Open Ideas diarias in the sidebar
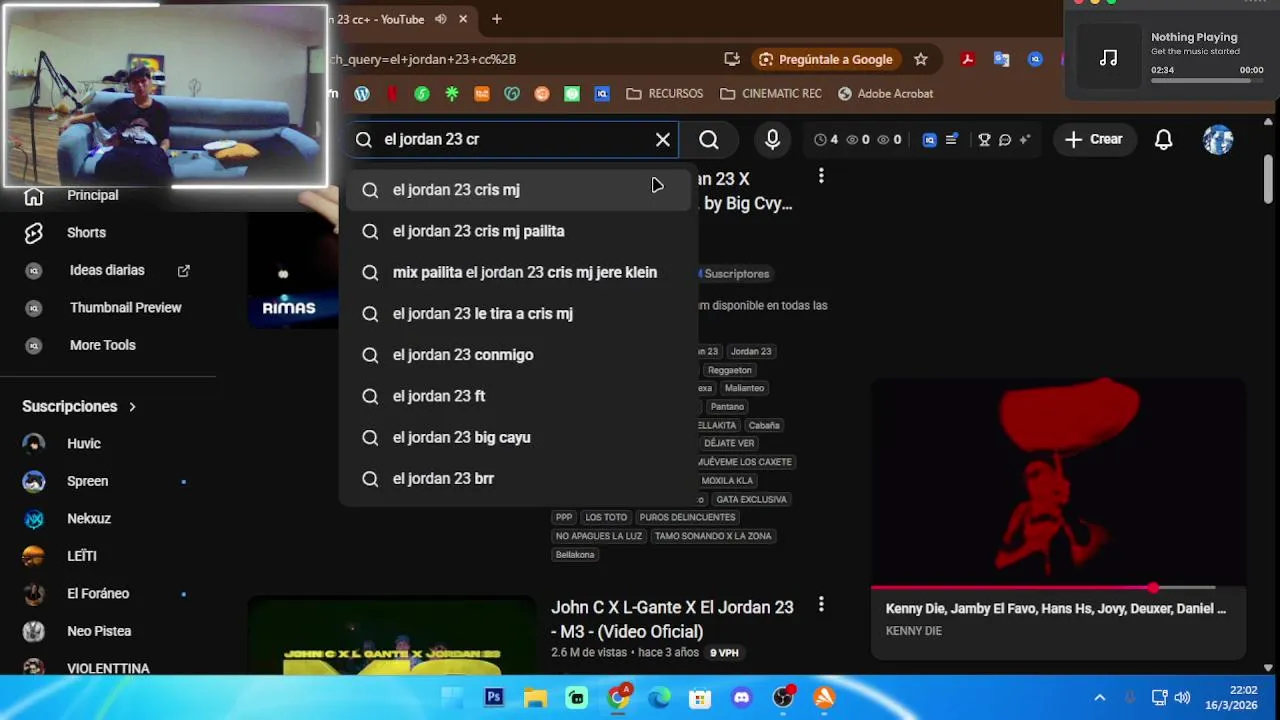This screenshot has width=1280, height=720. pos(107,270)
